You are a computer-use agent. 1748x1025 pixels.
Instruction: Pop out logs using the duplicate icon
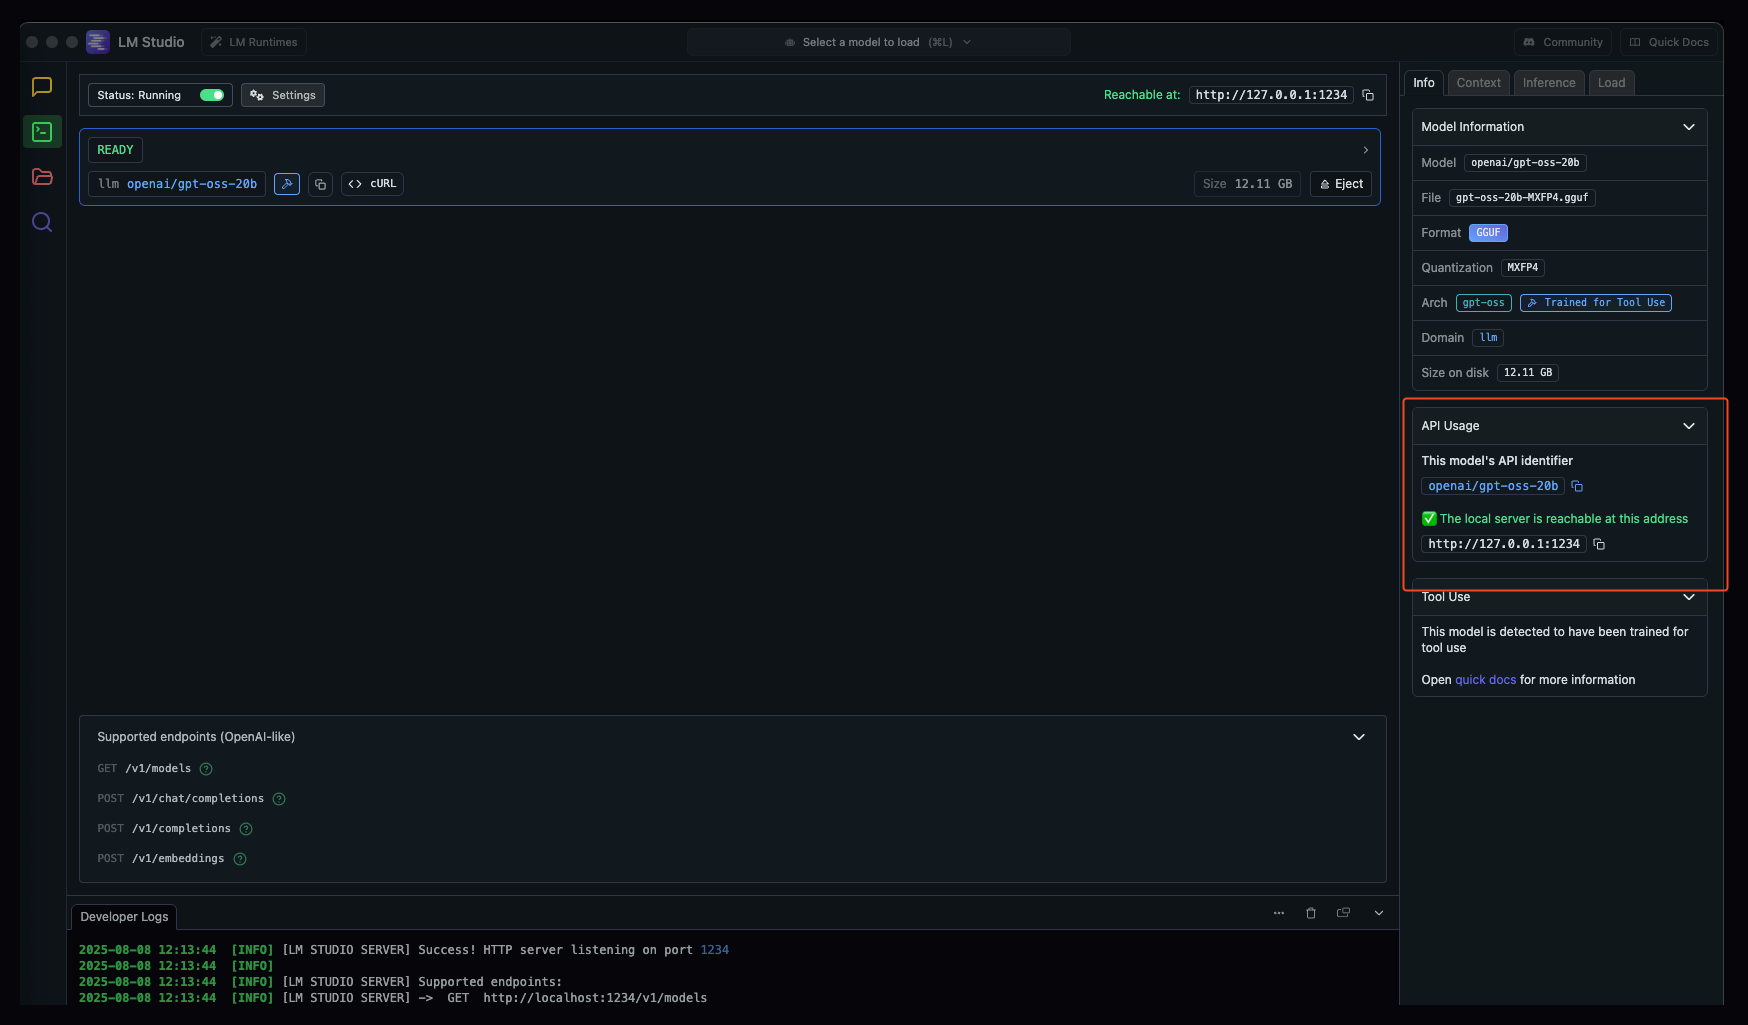1343,913
